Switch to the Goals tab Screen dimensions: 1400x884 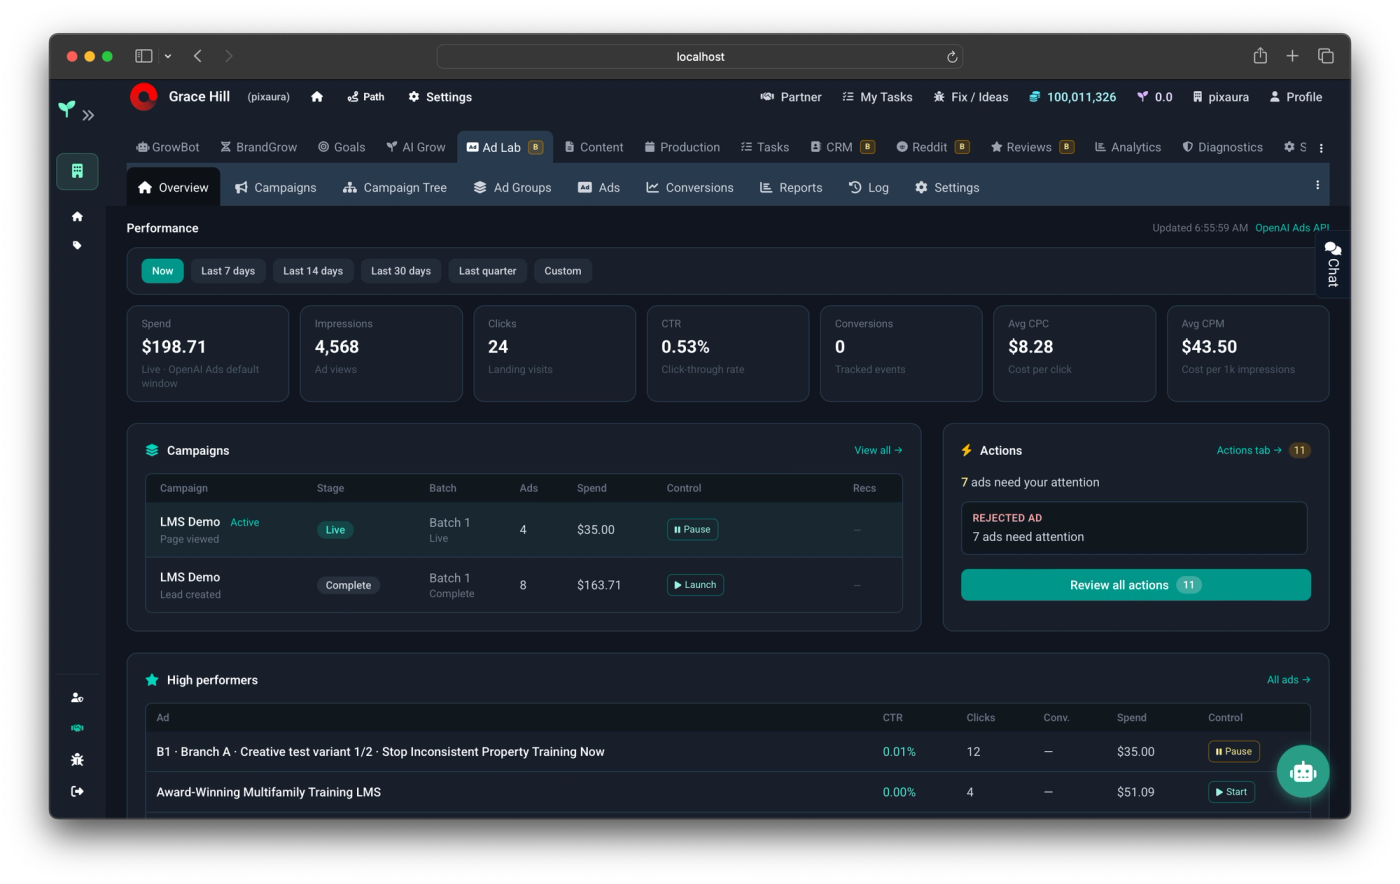click(x=341, y=147)
